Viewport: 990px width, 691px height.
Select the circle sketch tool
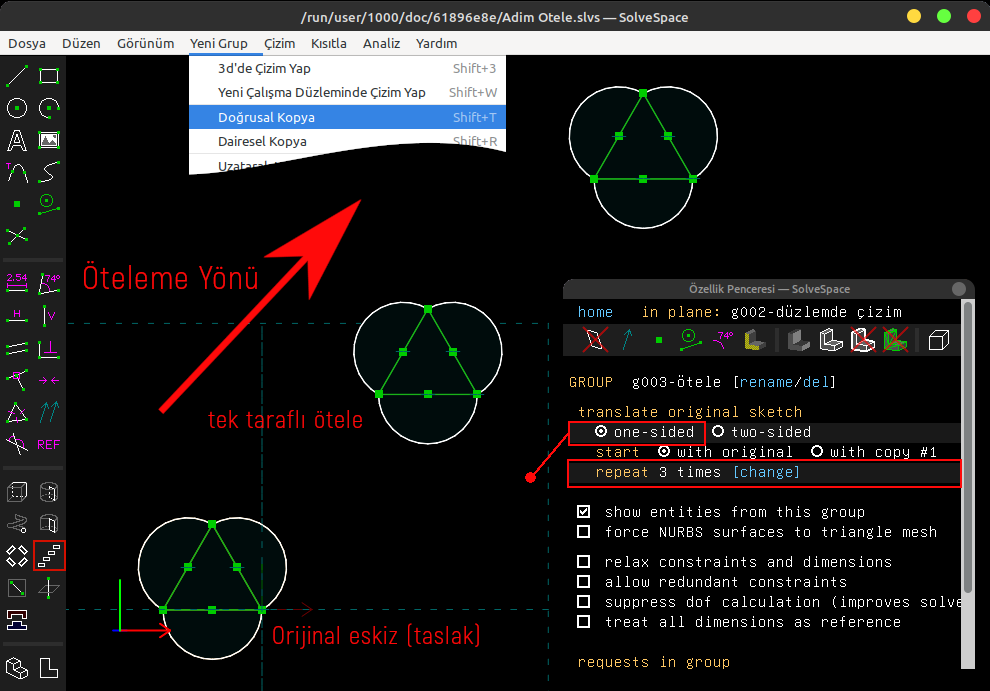pyautogui.click(x=17, y=108)
